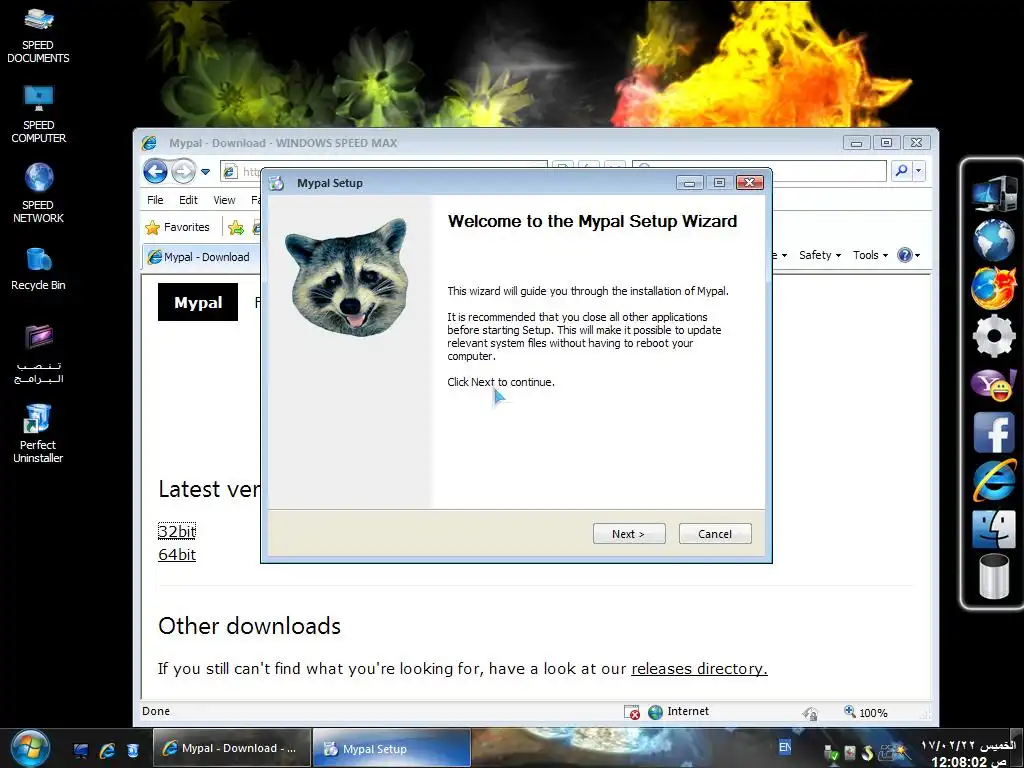Click the globe icon in the right dock

pos(993,240)
